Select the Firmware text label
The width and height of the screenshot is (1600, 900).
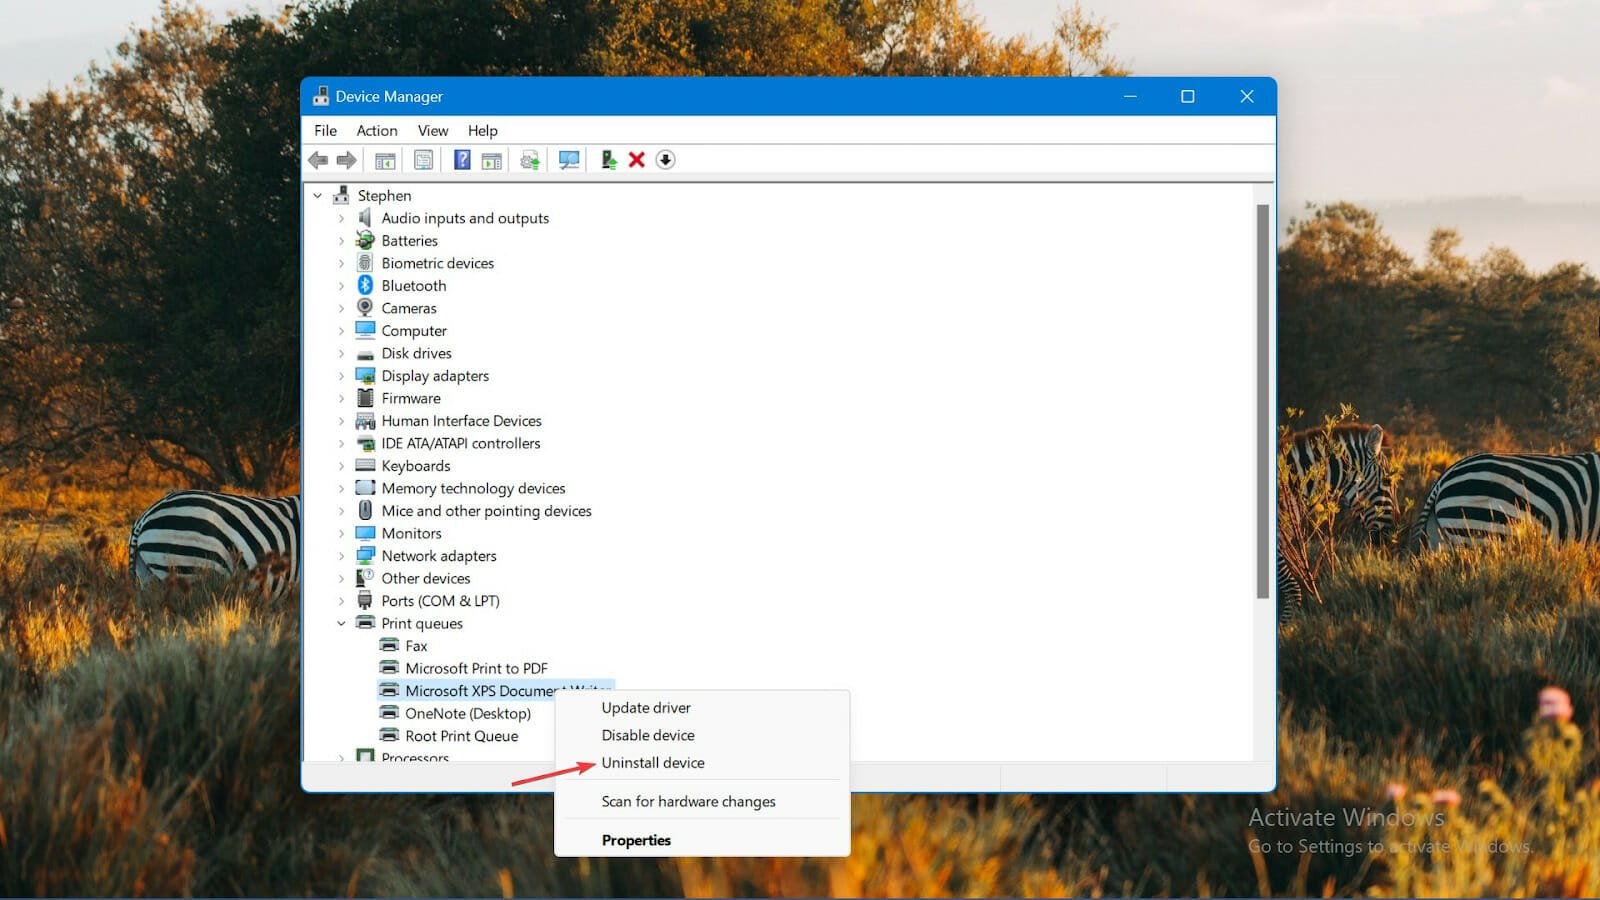(x=411, y=398)
